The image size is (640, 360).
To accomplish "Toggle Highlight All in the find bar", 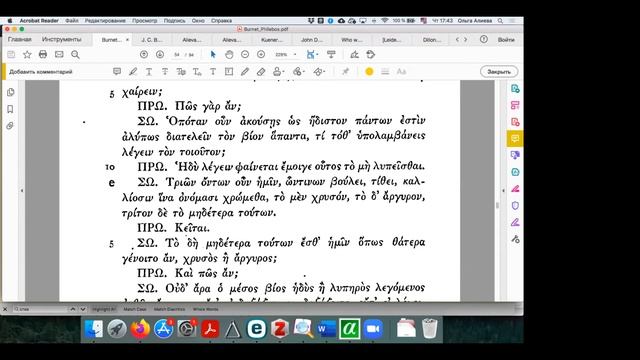I will tap(104, 309).
